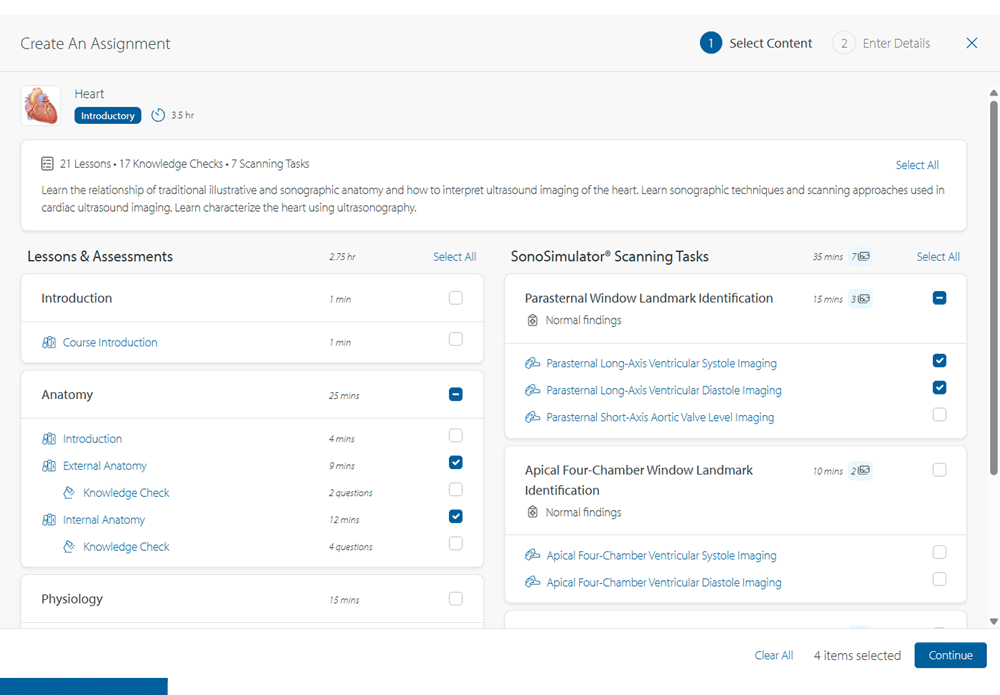Click the scan icon beside Parasternal Short-Axis Aortic Valve
The image size is (1000, 695).
(x=533, y=417)
